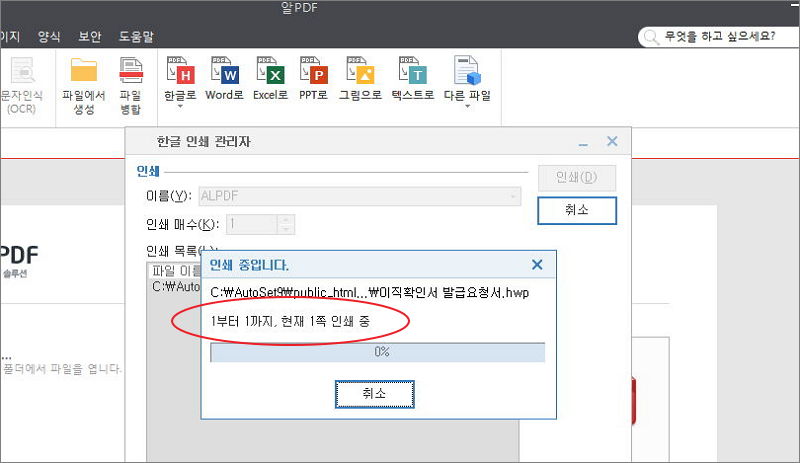The height and width of the screenshot is (463, 800).
Task: Convert PDF to PowerPoint (PPT로)
Action: tap(313, 79)
